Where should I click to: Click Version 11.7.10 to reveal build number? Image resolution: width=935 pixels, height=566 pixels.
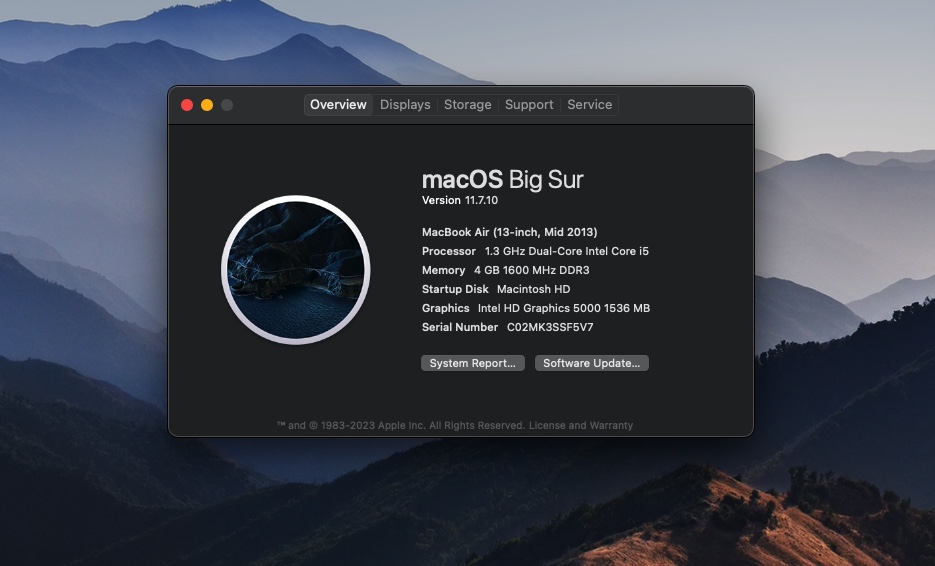(x=461, y=200)
